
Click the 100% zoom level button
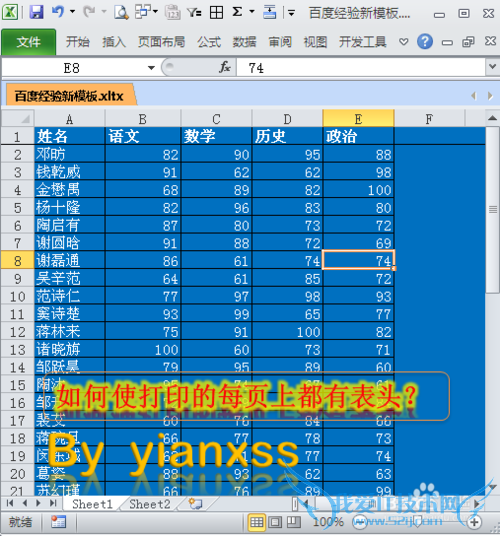[328, 522]
